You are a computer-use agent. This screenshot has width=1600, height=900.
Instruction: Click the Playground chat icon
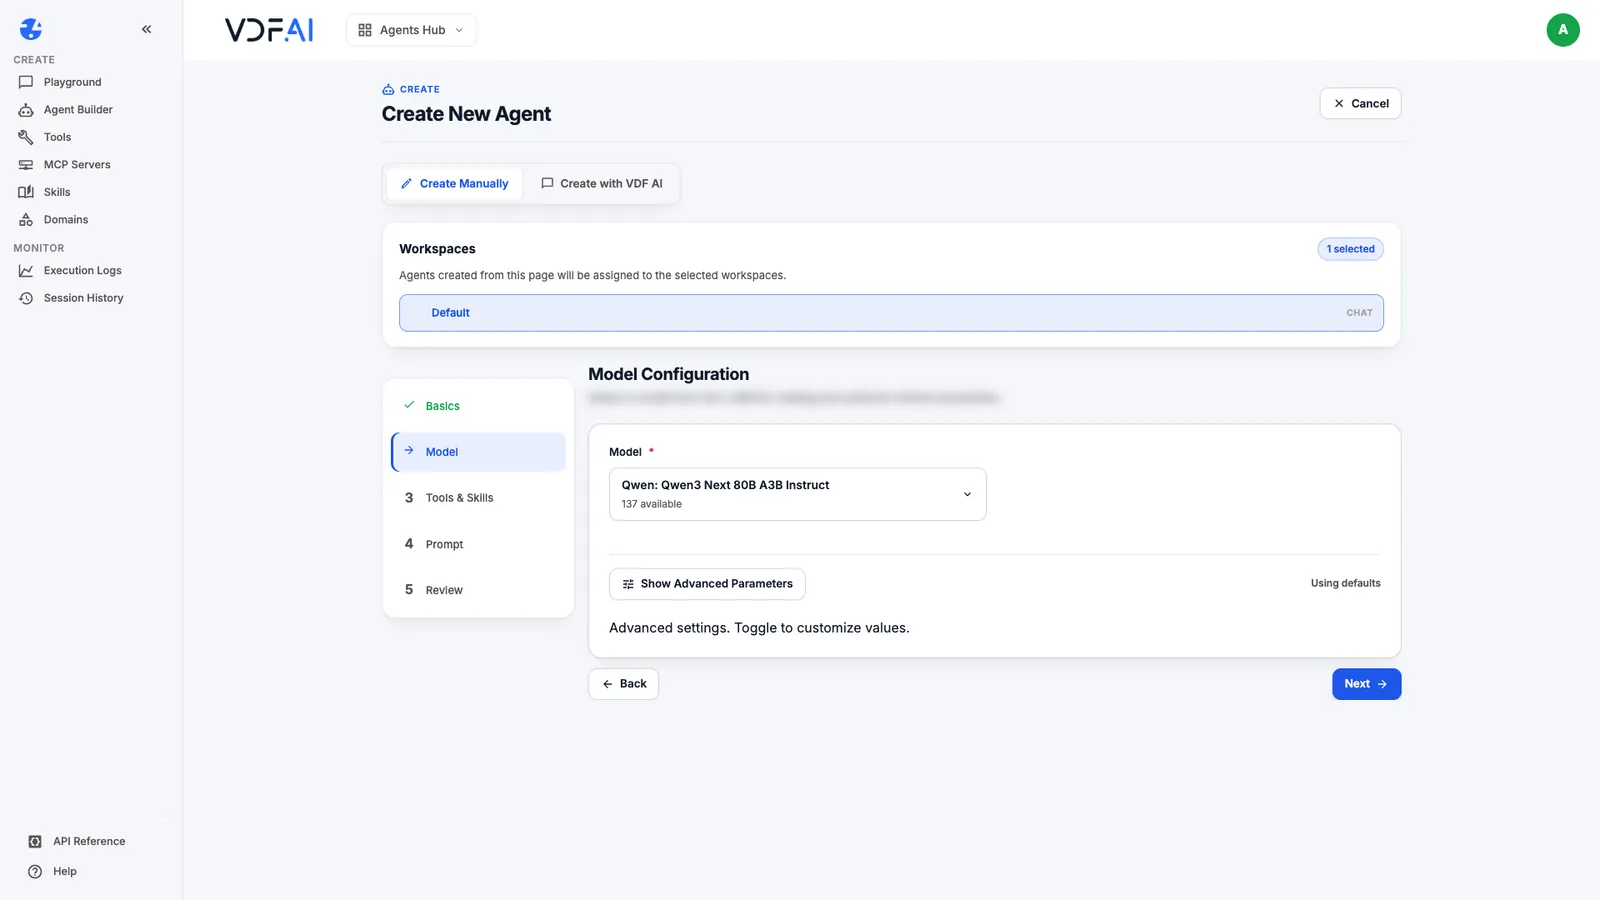click(x=26, y=82)
